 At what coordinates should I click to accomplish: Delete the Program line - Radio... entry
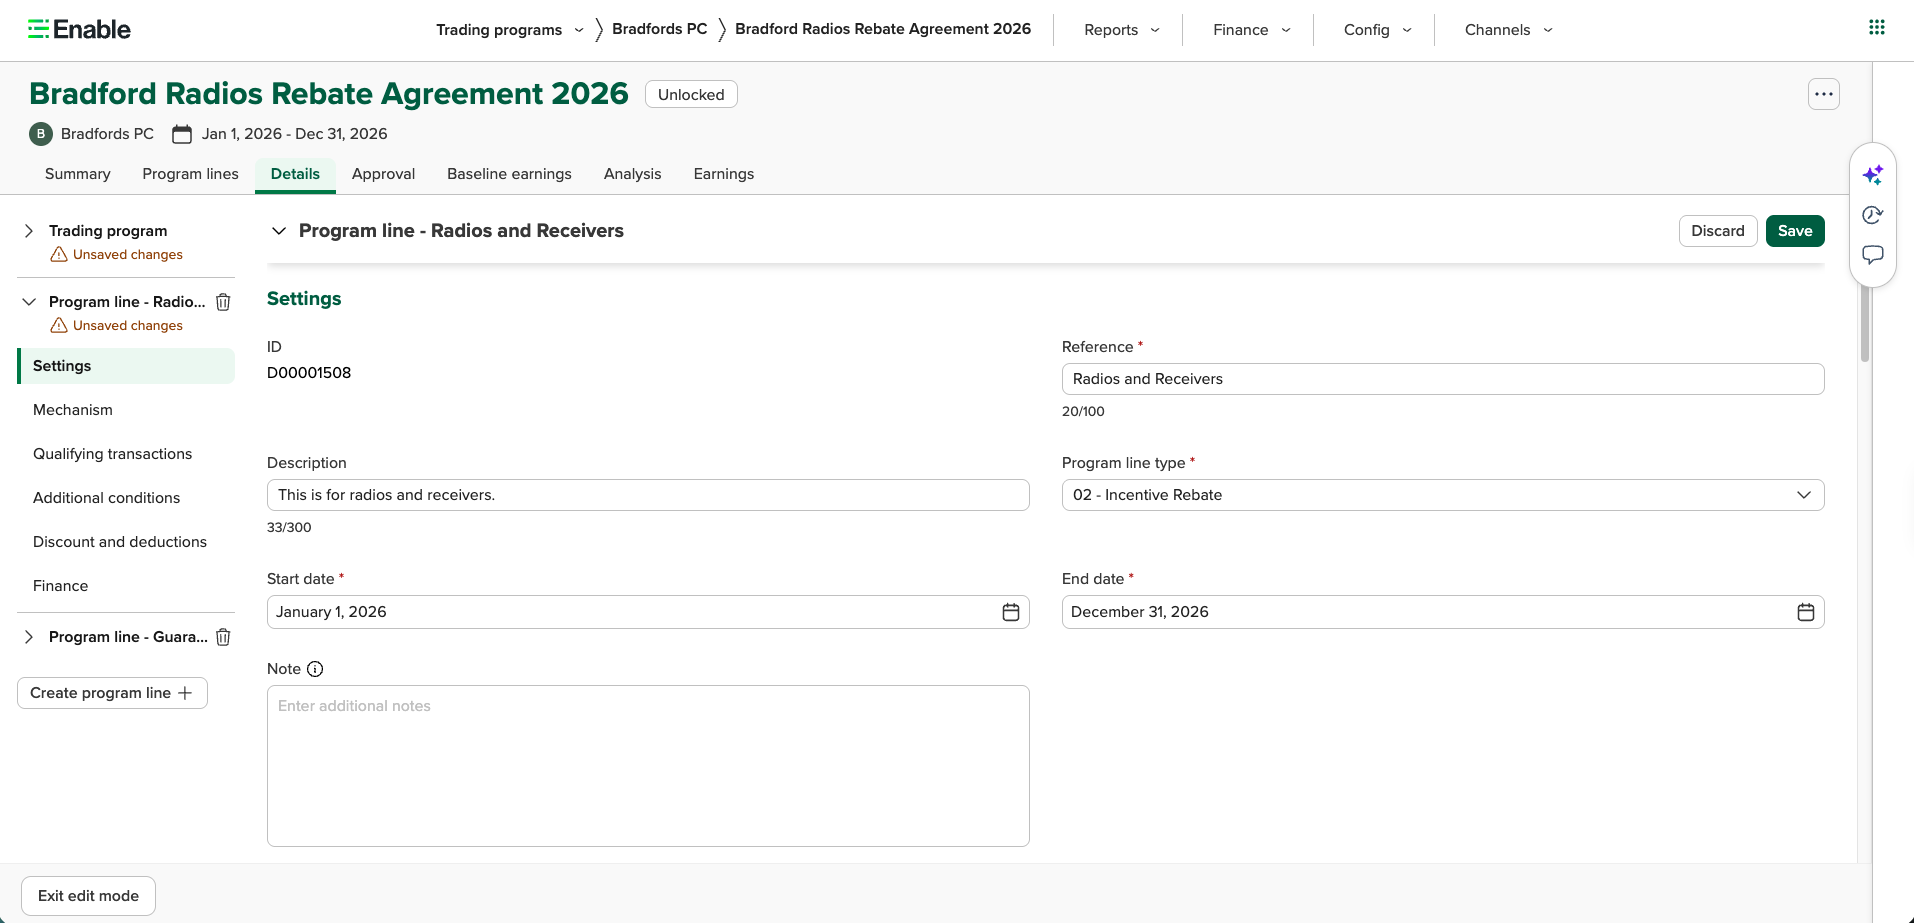[224, 302]
